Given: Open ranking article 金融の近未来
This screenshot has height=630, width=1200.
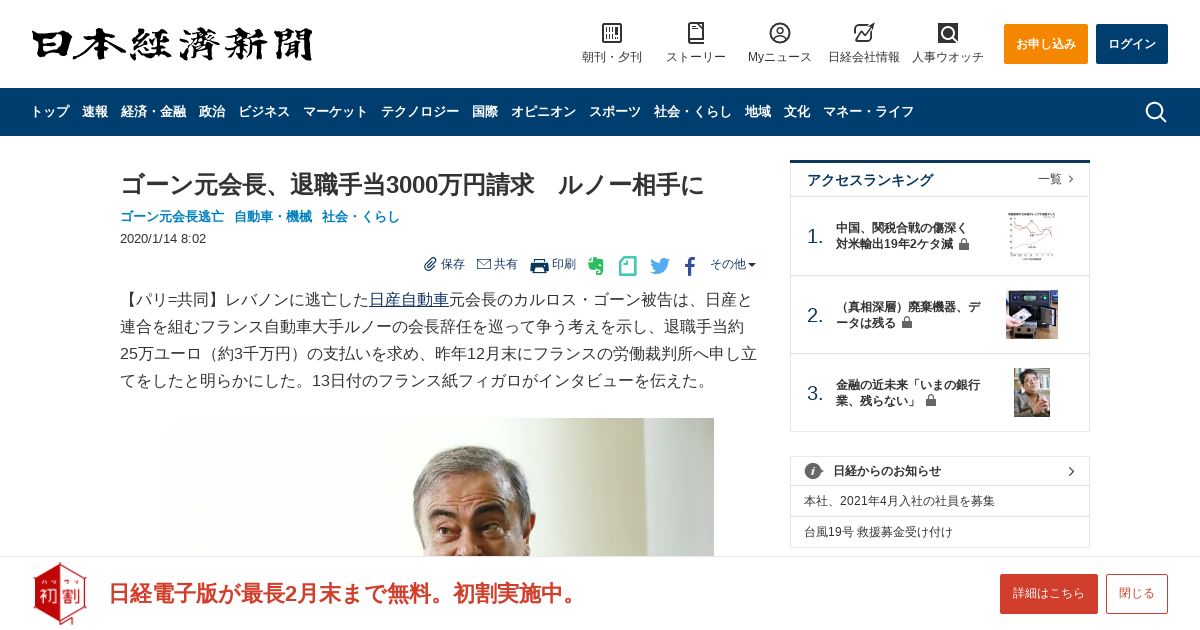Looking at the screenshot, I should pos(908,393).
